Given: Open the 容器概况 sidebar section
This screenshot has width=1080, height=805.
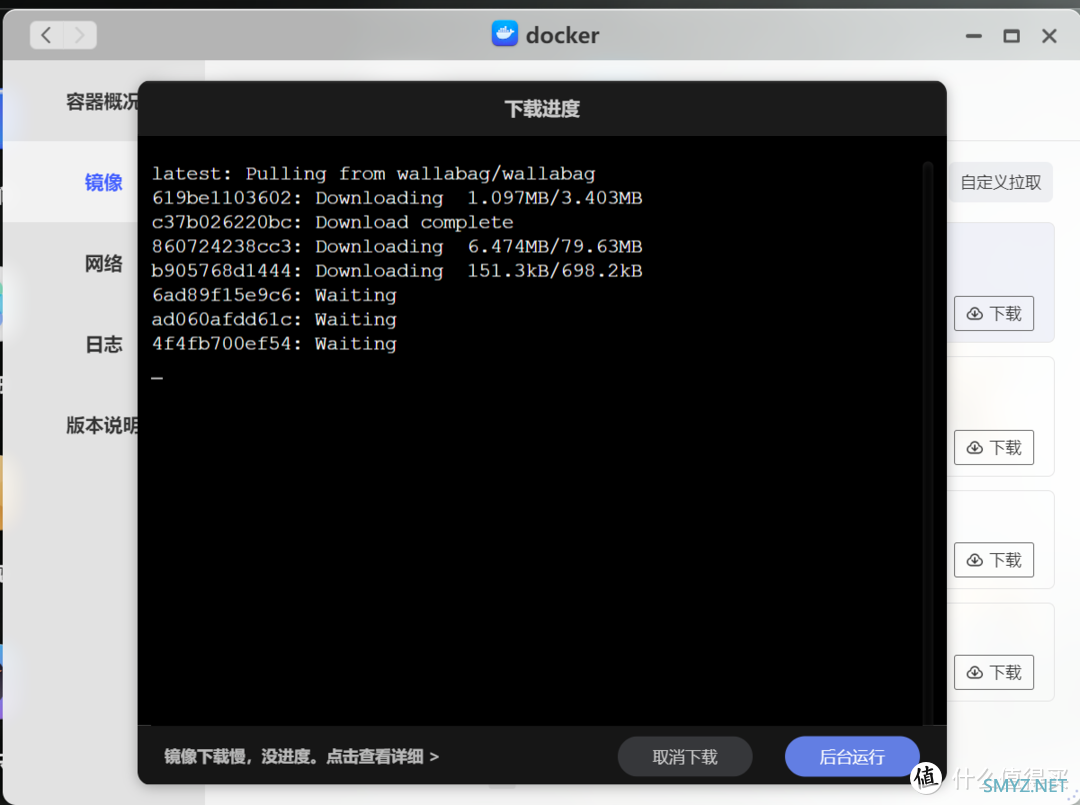Looking at the screenshot, I should pos(102,102).
